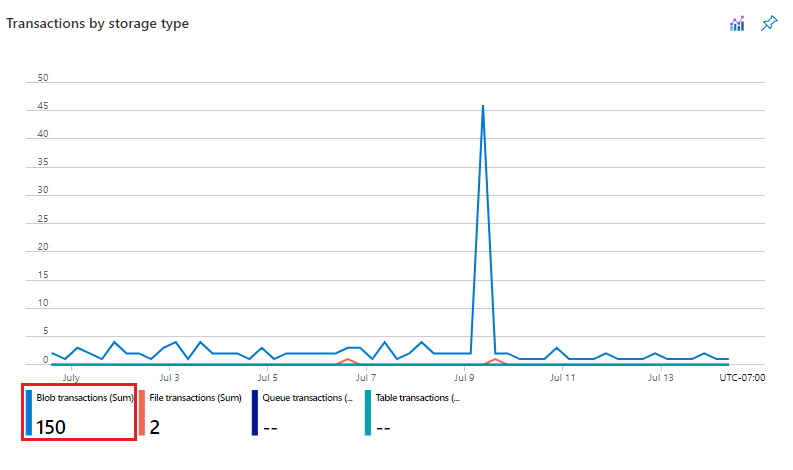The height and width of the screenshot is (470, 793).
Task: Click the Jul 9 x-axis label
Action: click(464, 378)
